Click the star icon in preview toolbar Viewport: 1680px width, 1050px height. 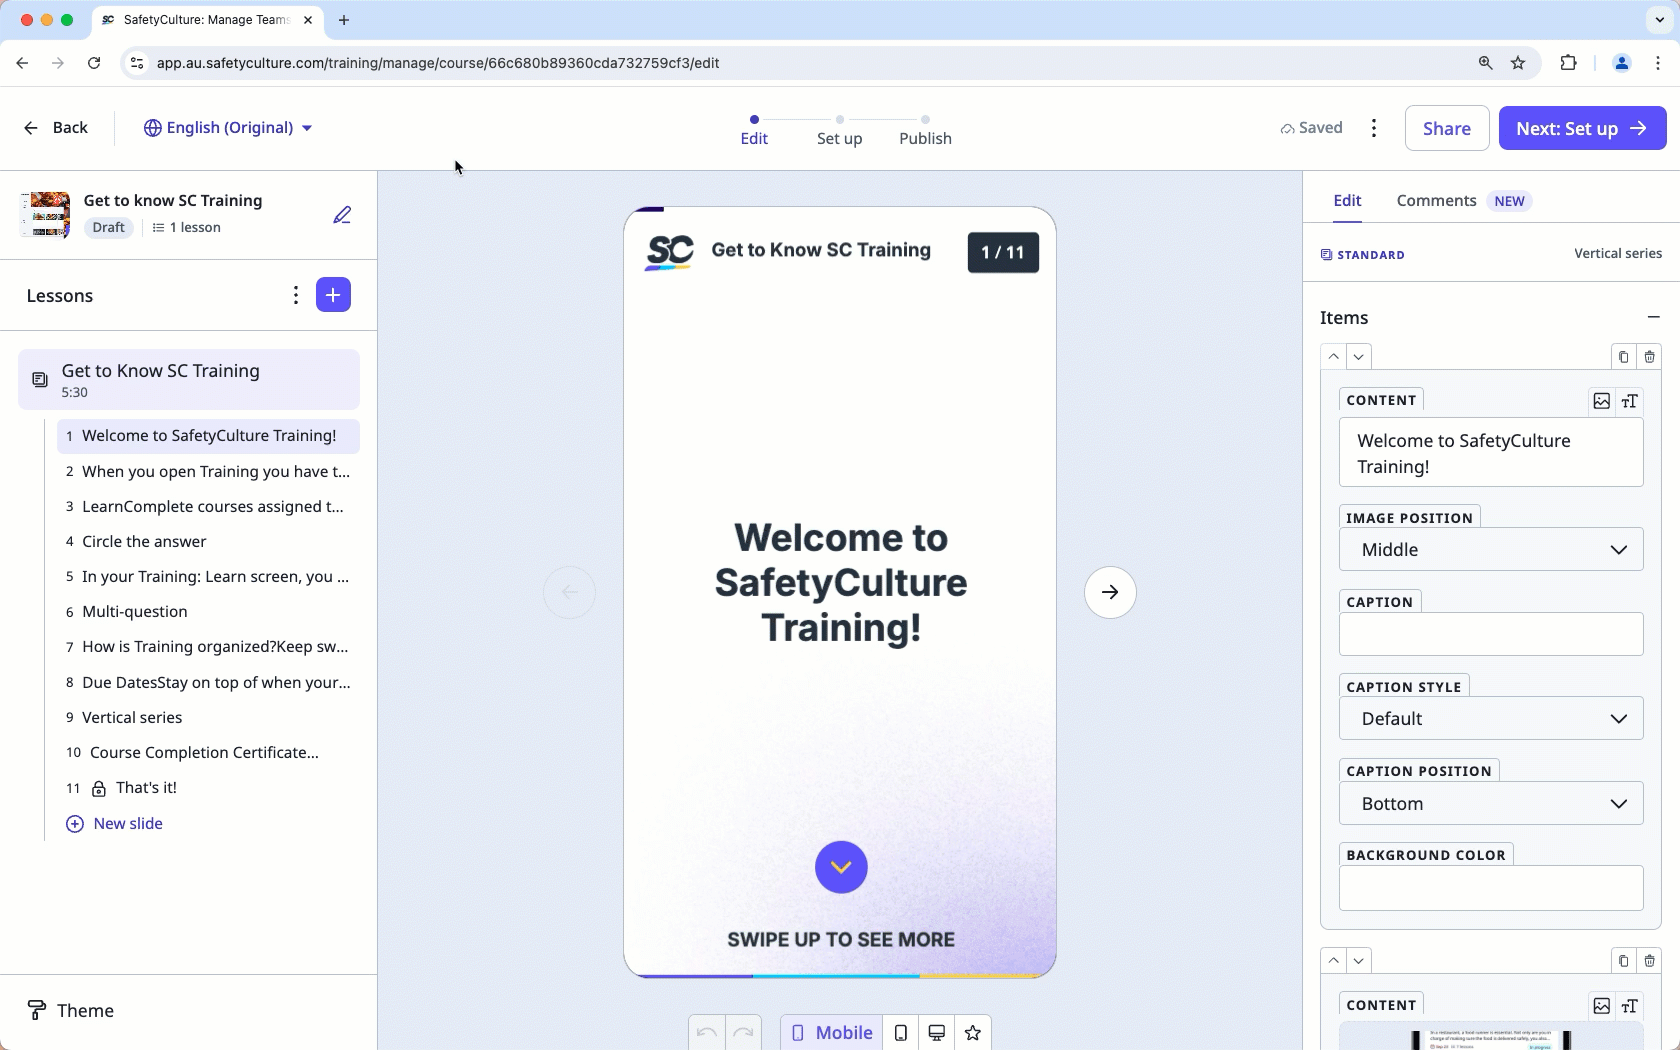point(973,1033)
